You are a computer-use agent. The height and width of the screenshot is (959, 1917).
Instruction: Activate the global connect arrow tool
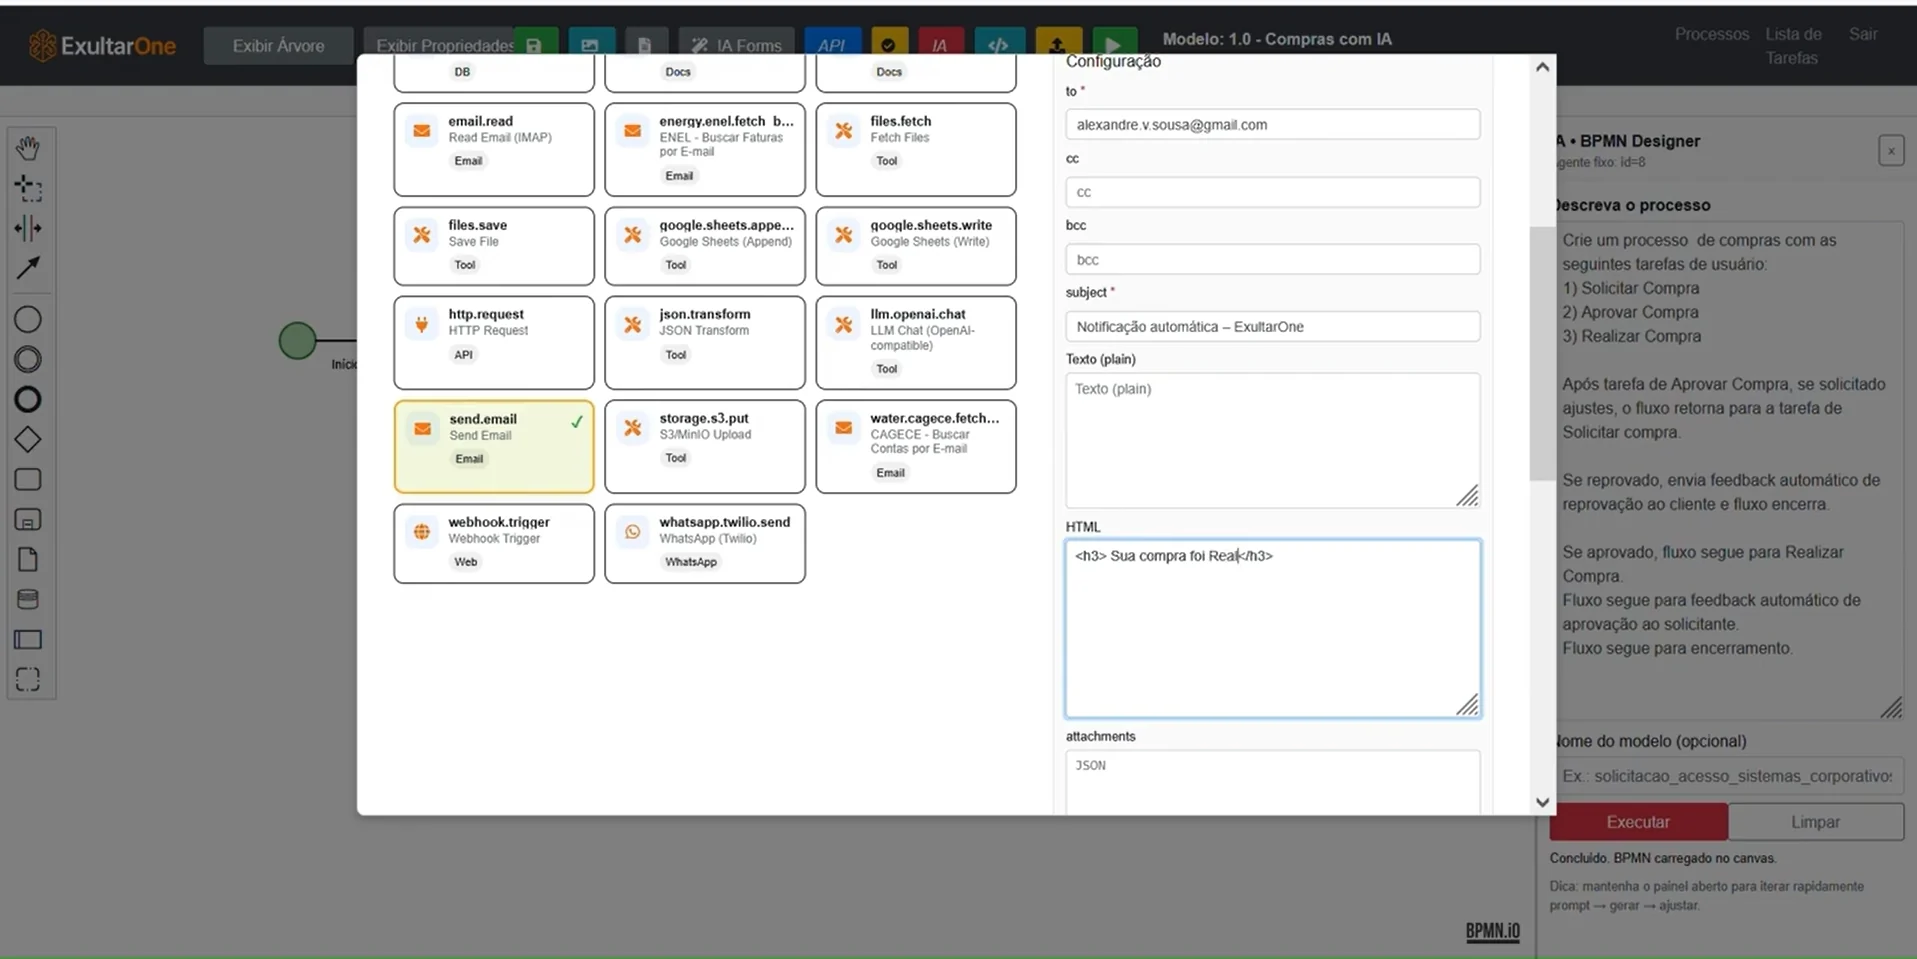point(28,268)
